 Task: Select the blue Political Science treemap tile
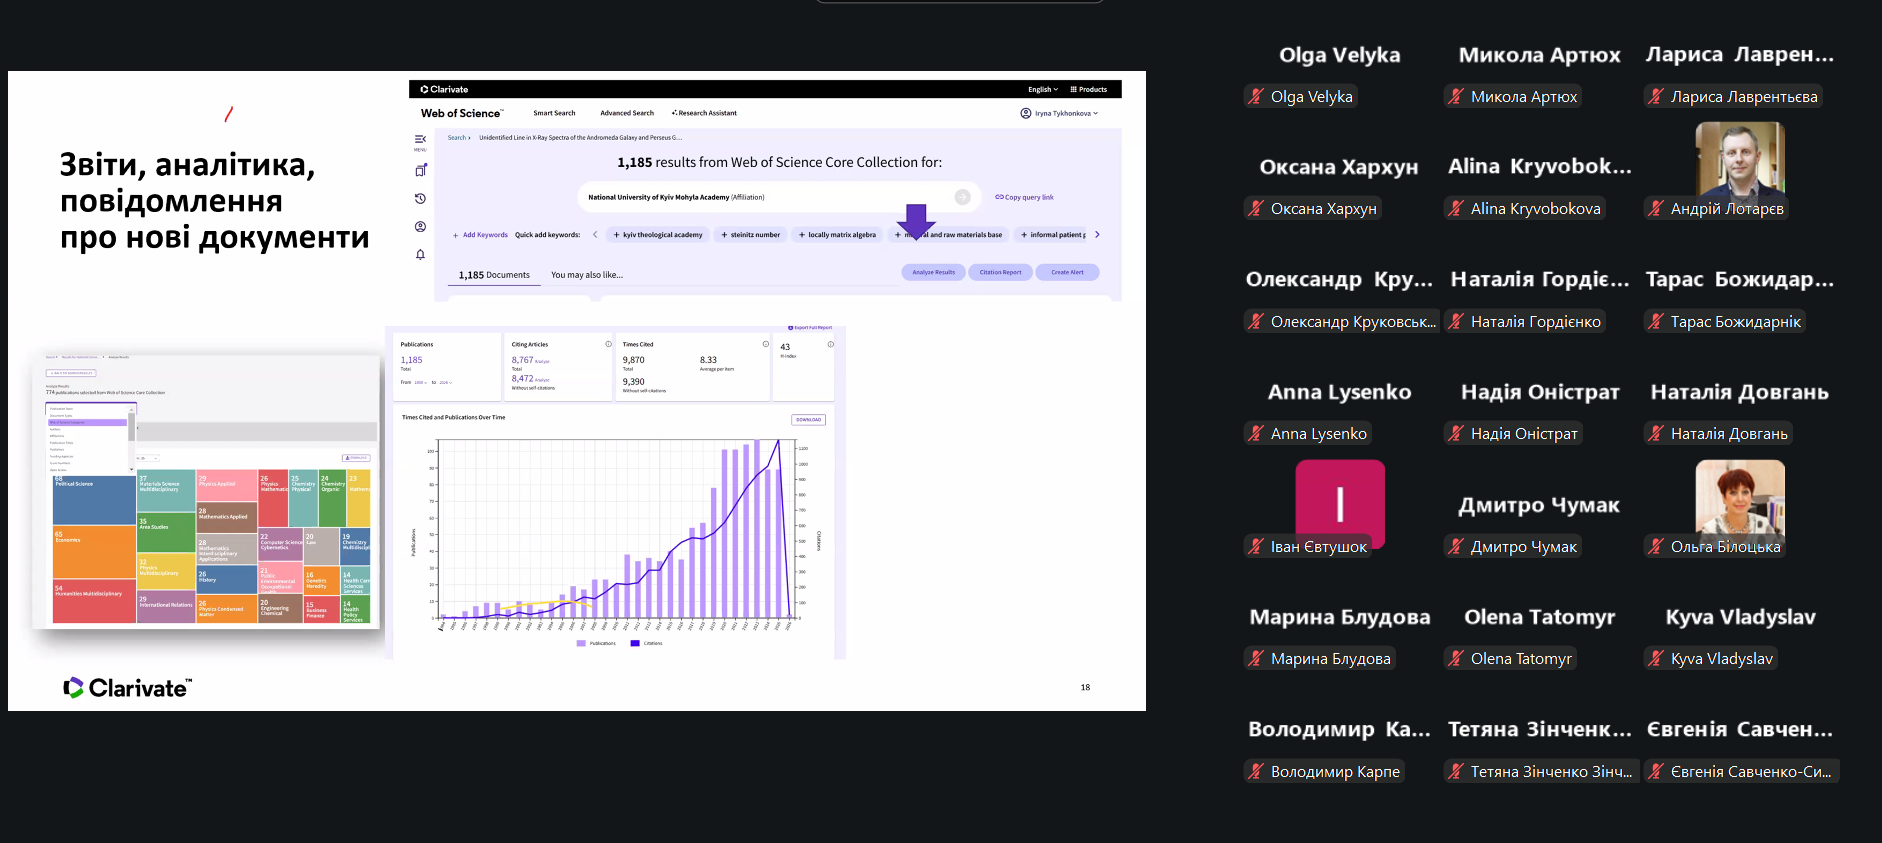94,500
